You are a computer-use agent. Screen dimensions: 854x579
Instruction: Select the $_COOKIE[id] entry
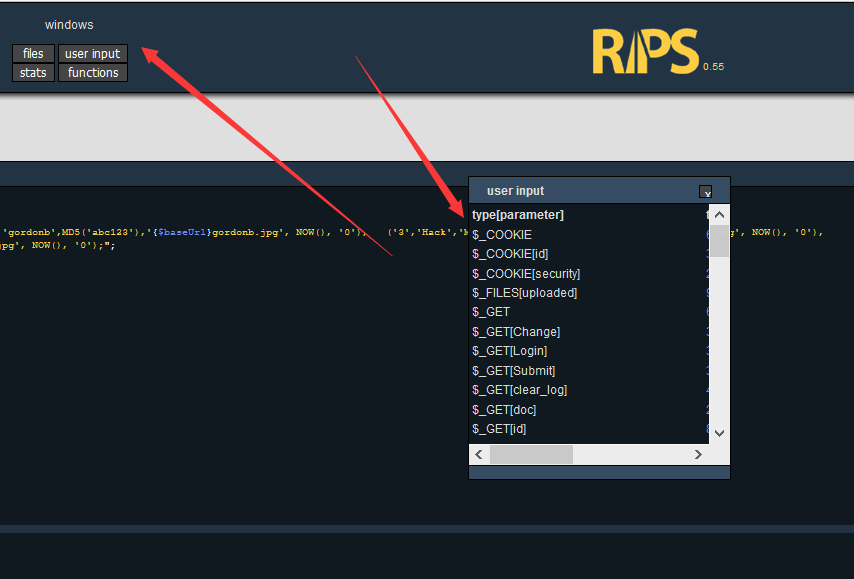[510, 254]
